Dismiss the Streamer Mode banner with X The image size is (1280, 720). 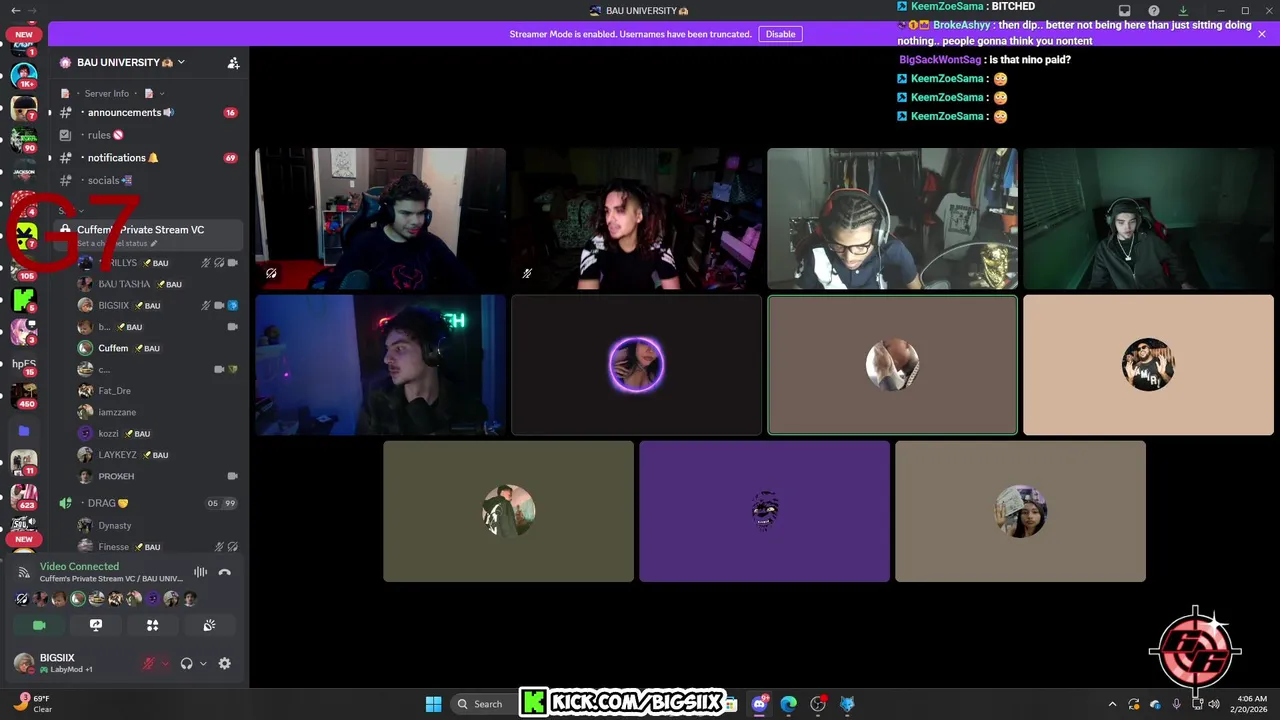click(x=1261, y=34)
